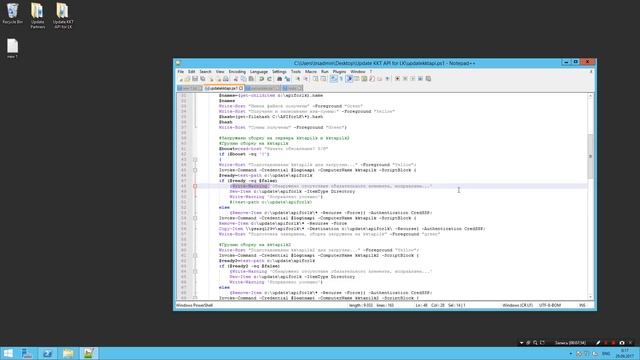
Task: Cut selection with the toolbar Cut icon
Action: tap(236, 79)
